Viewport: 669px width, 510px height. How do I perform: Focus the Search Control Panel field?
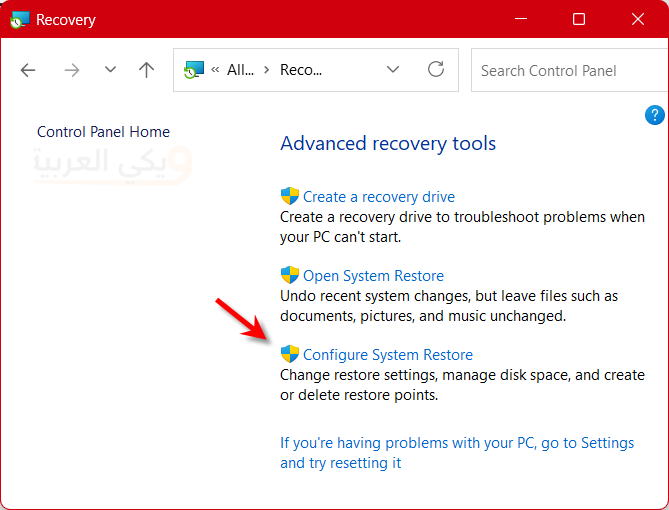point(570,70)
